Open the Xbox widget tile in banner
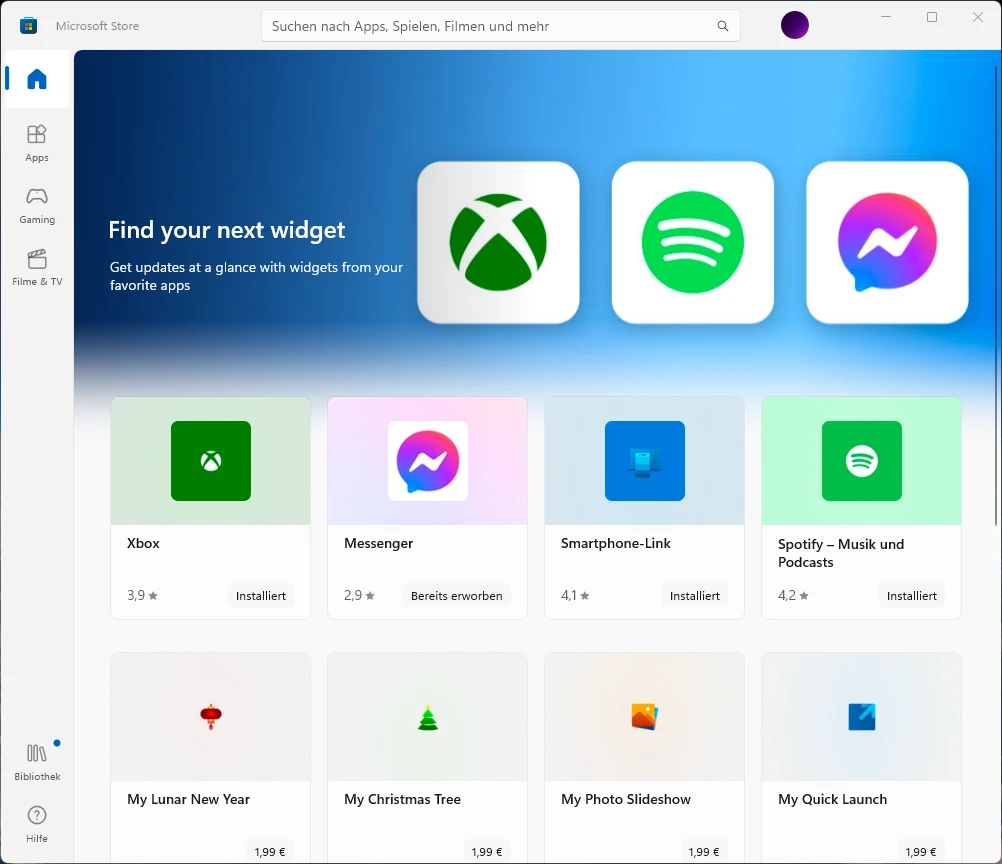The image size is (1002, 864). pos(498,242)
